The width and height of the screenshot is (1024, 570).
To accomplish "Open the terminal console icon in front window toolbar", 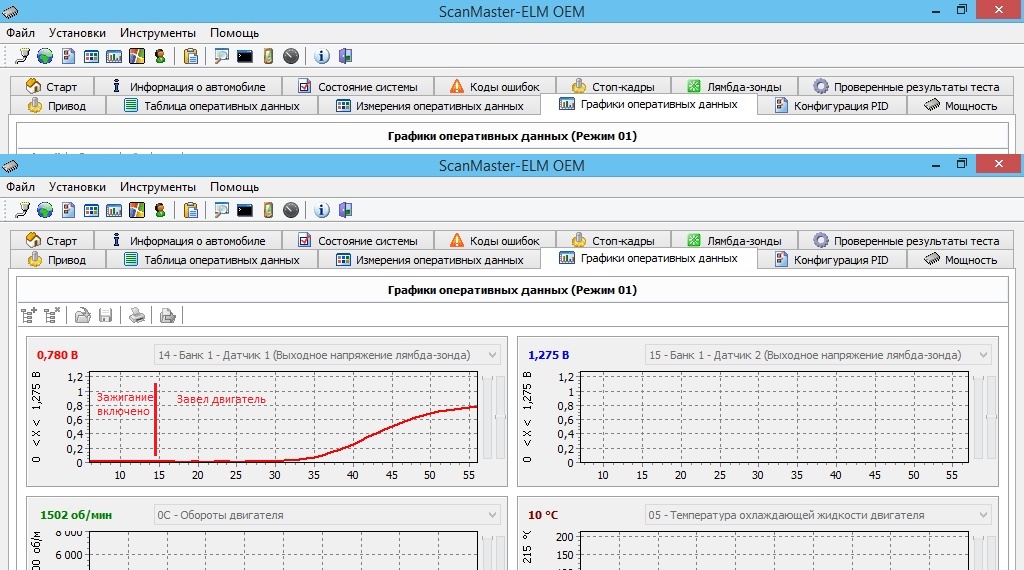I will 244,210.
